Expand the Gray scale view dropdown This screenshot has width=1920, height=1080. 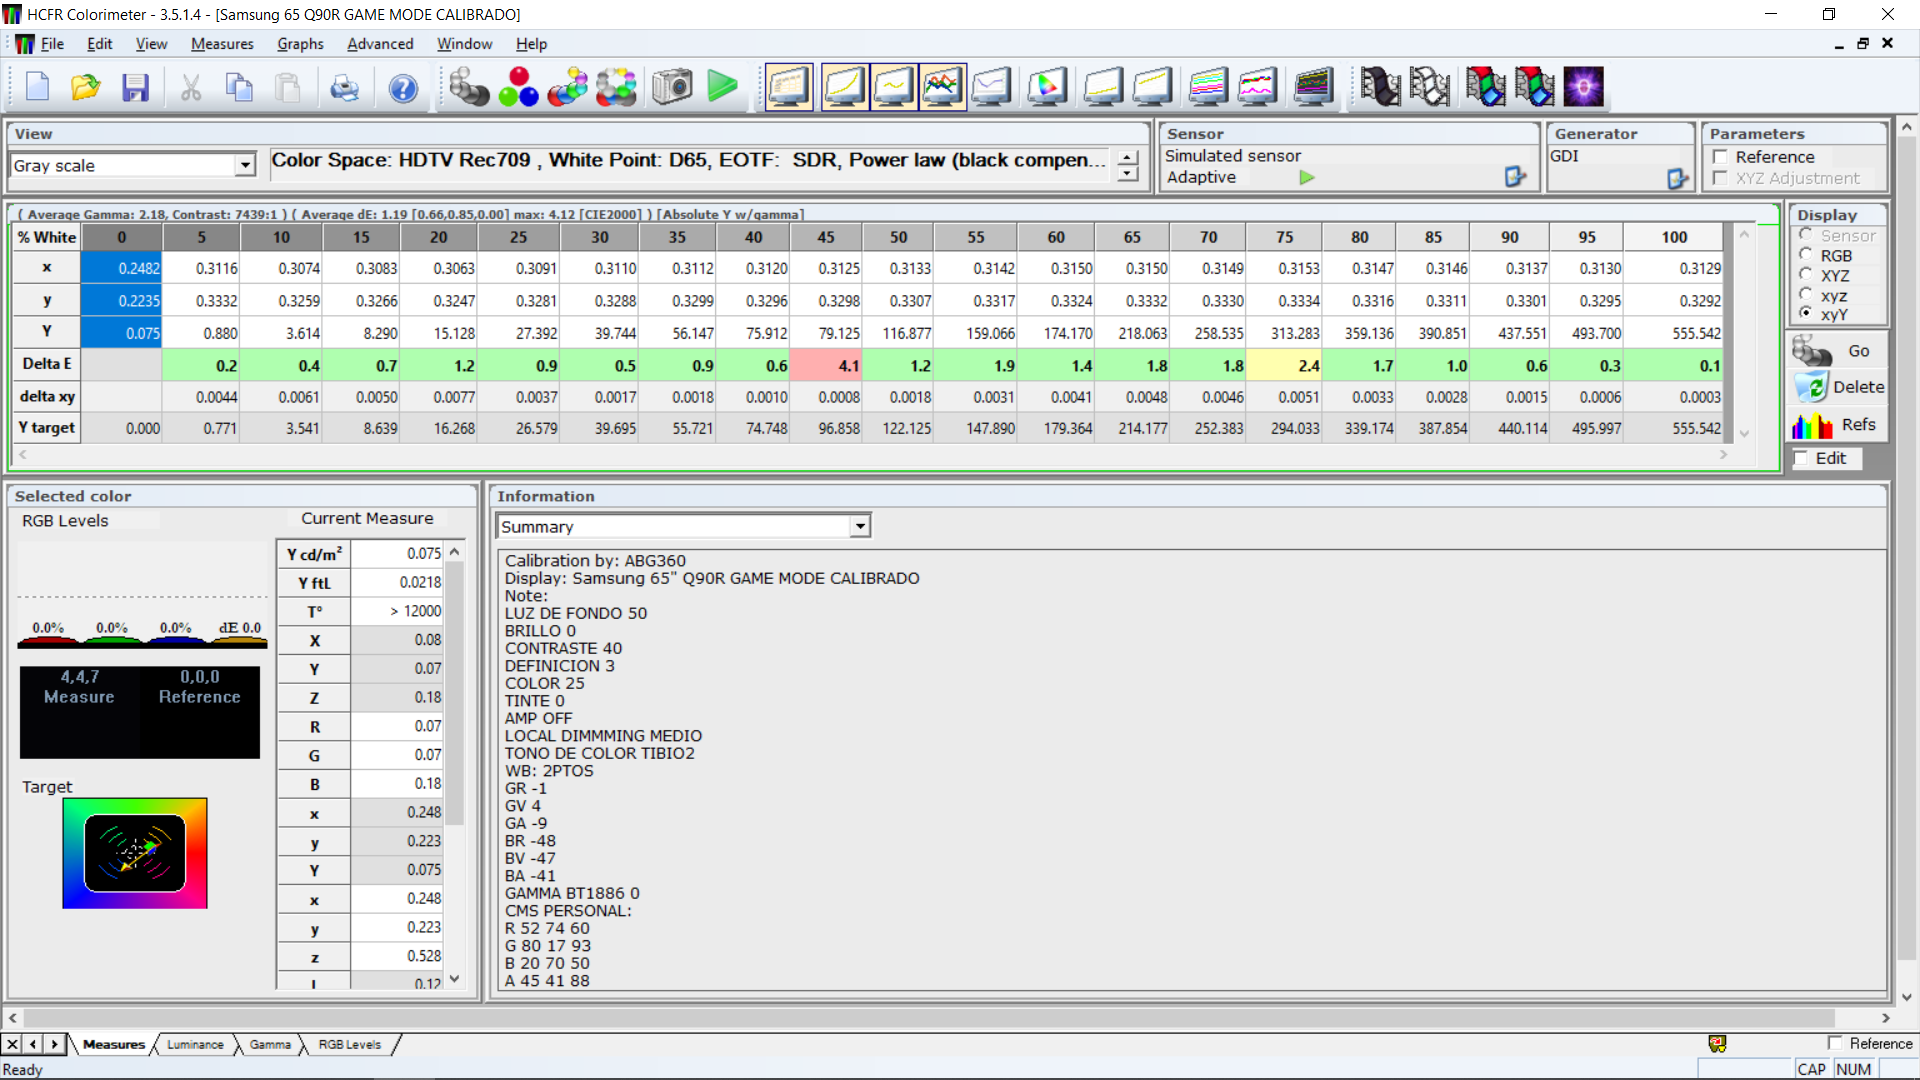245,166
